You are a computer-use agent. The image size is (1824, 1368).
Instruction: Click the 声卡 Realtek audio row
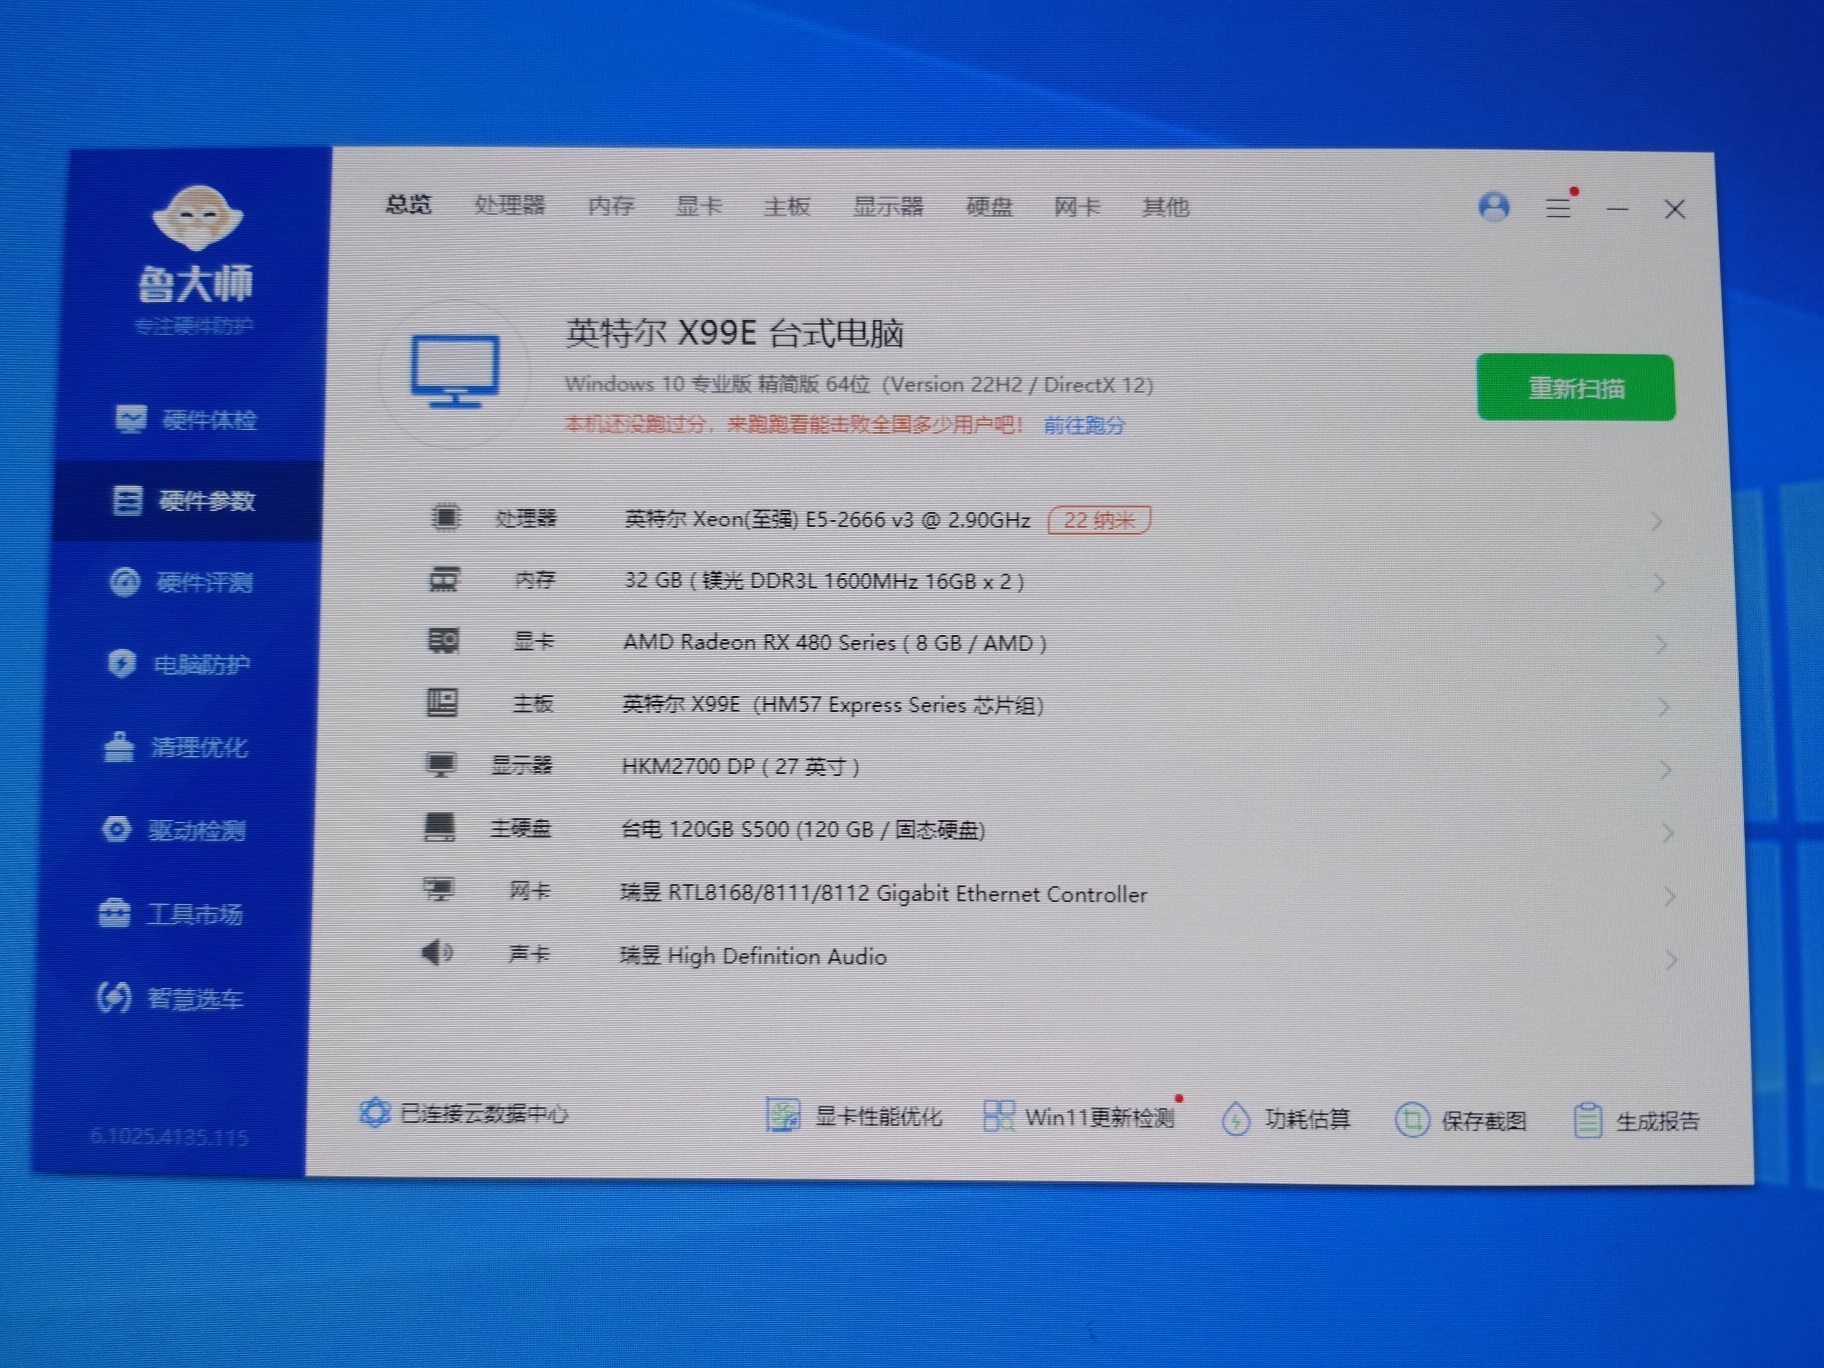click(752, 956)
